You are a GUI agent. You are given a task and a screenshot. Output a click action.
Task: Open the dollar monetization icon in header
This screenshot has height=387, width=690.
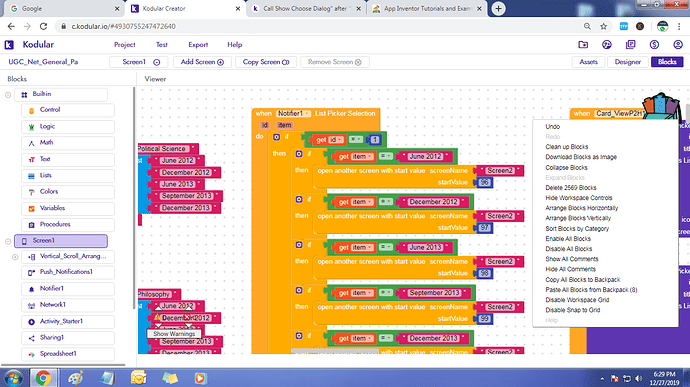pos(654,44)
